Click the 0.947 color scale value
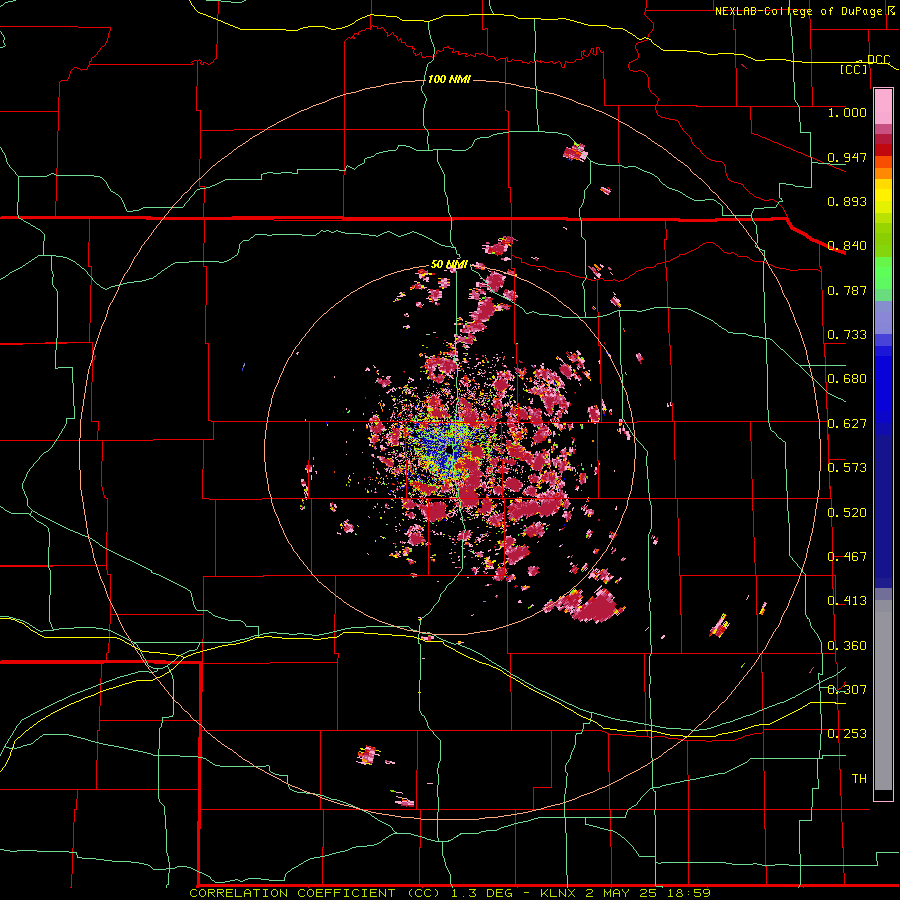The height and width of the screenshot is (900, 900). 847,157
